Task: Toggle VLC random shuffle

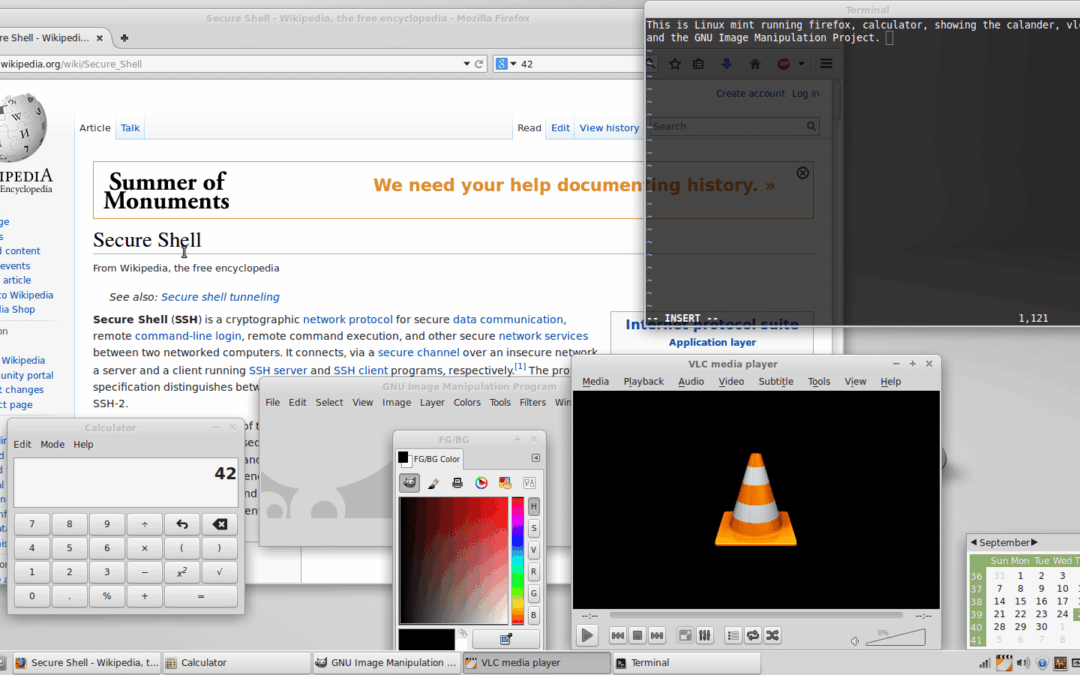Action: (773, 635)
